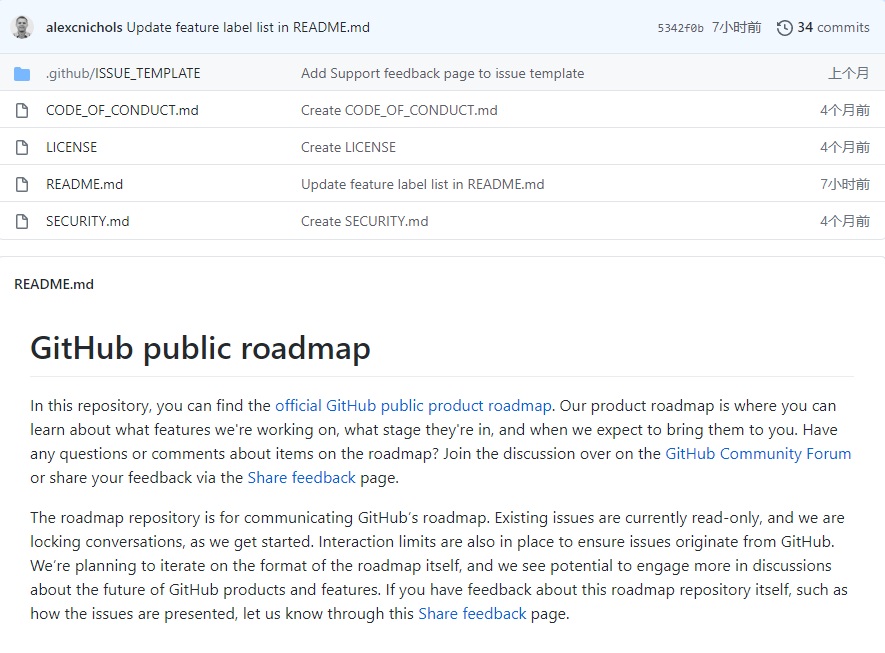Click file icon next to LICENSE

[x=22, y=147]
